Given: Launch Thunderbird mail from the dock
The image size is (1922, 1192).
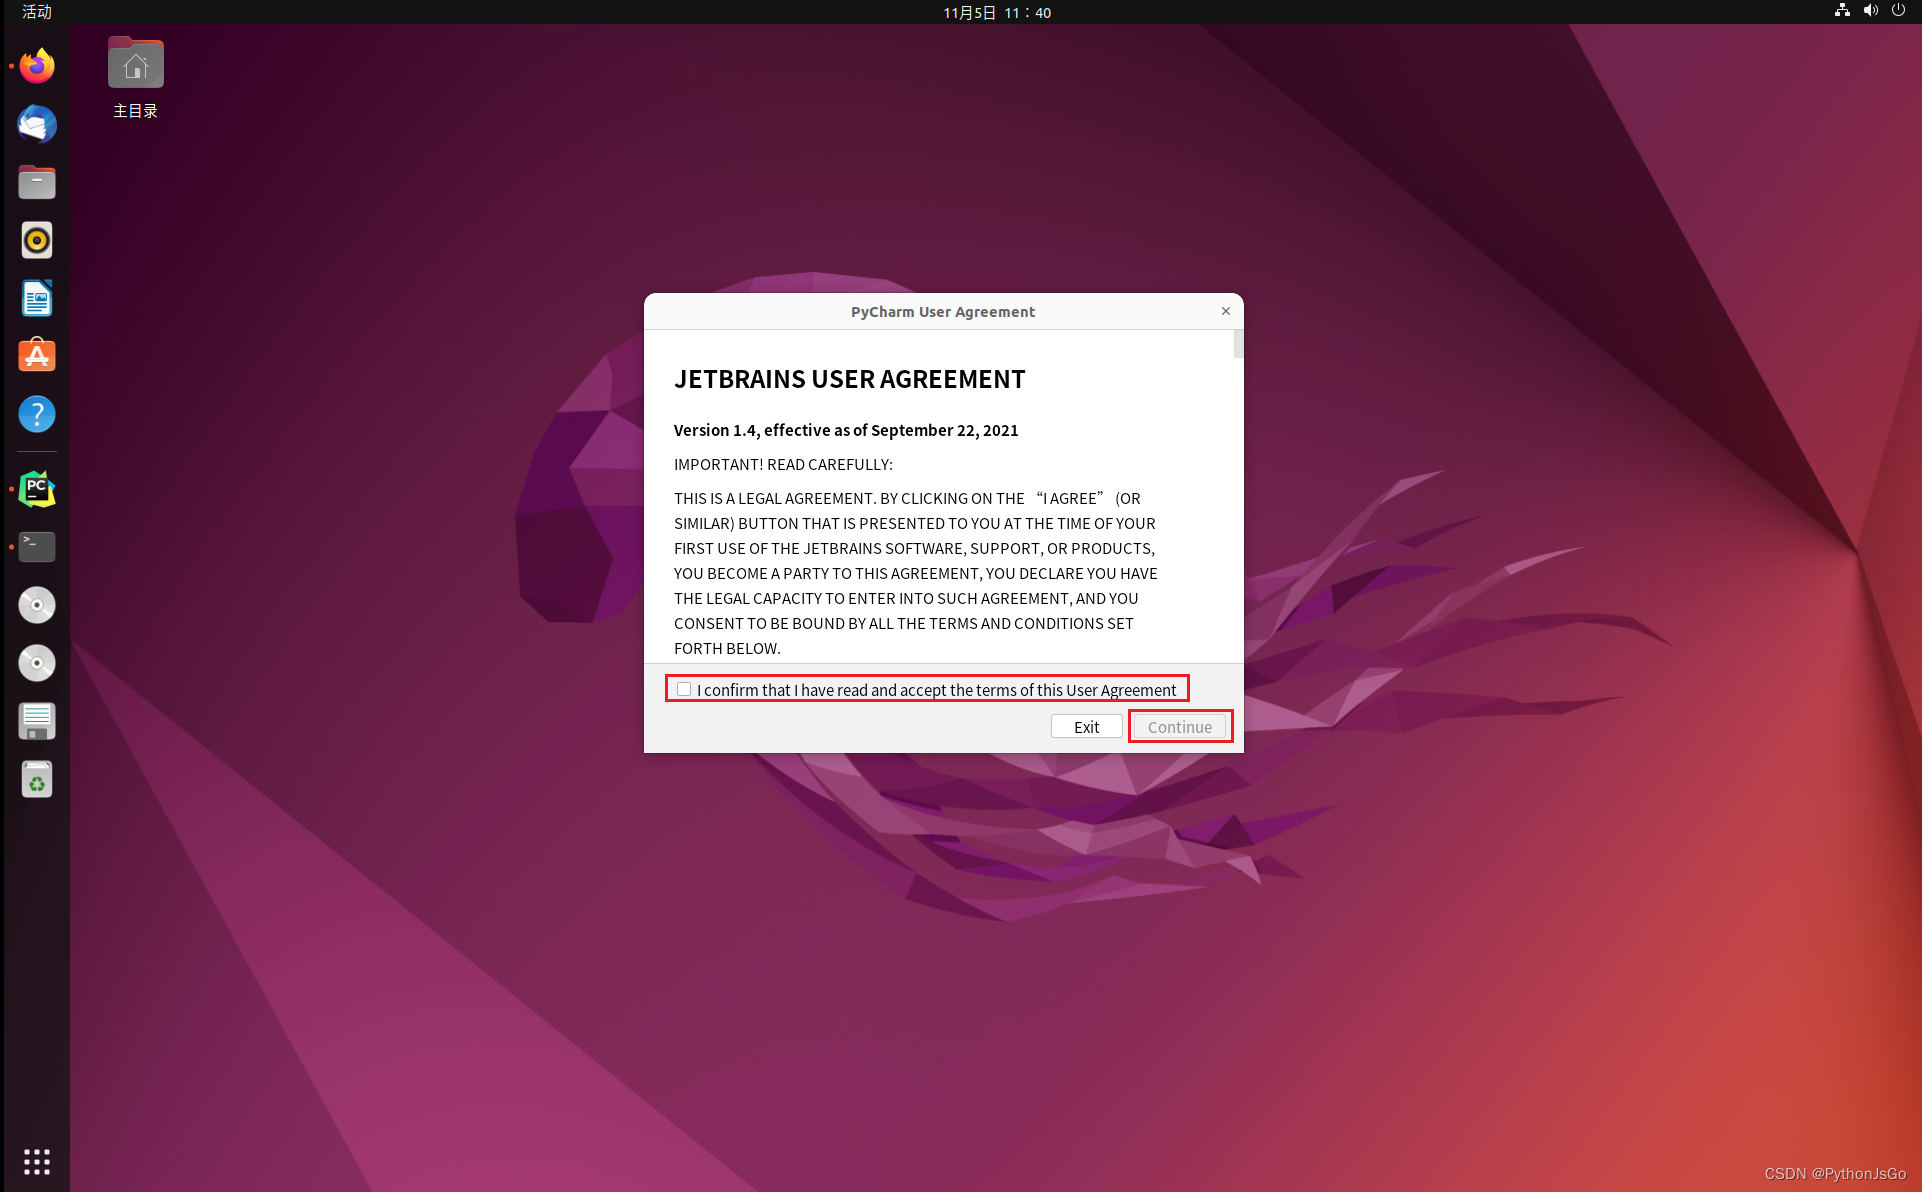Looking at the screenshot, I should click(x=37, y=125).
